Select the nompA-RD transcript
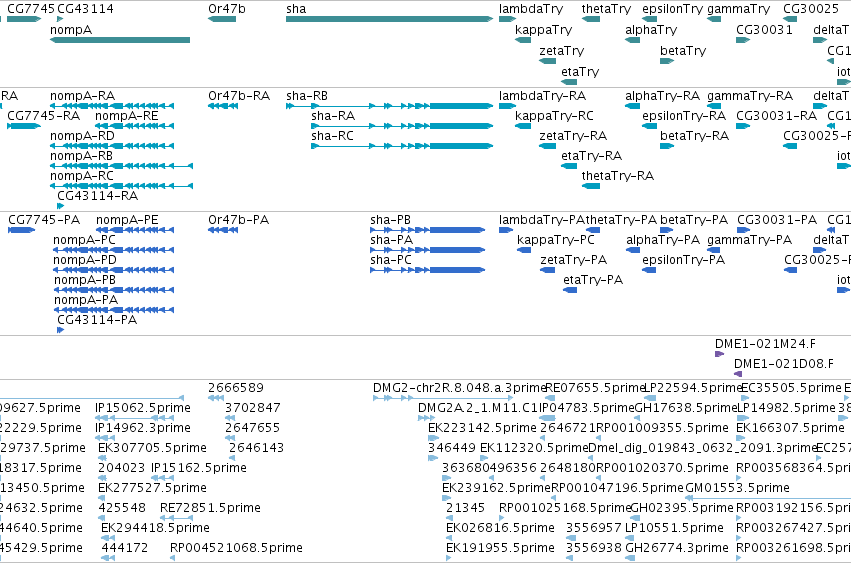Screen dimensions: 851x563 pos(112,146)
